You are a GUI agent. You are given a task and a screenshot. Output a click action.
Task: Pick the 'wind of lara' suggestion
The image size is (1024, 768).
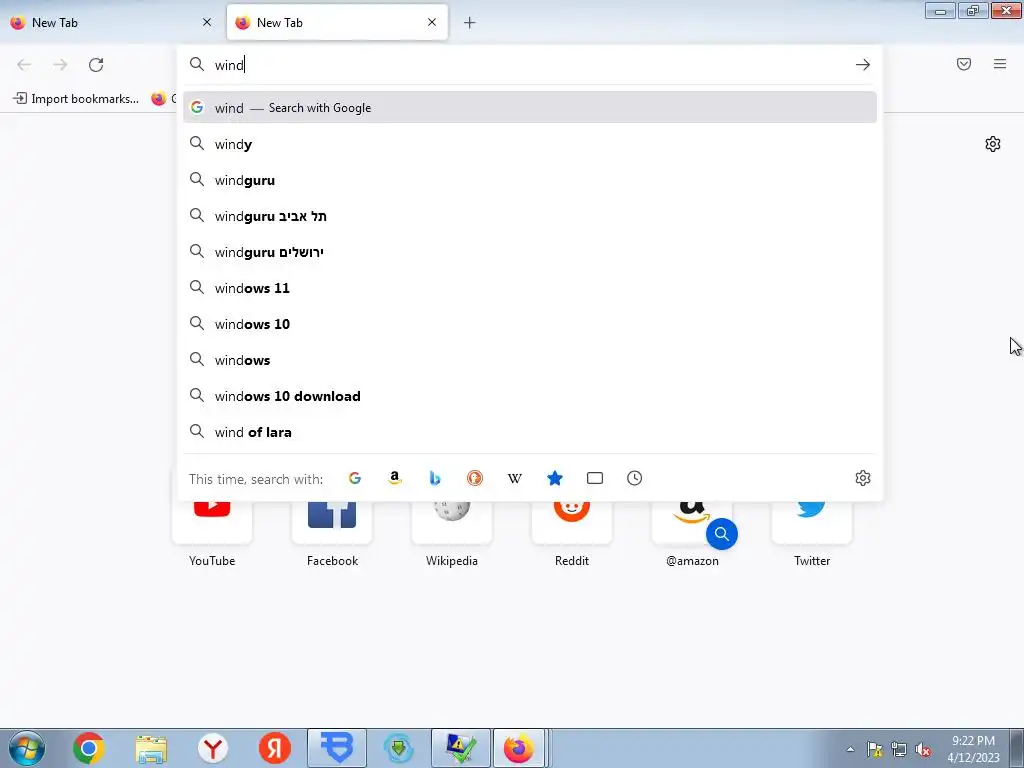coord(530,432)
